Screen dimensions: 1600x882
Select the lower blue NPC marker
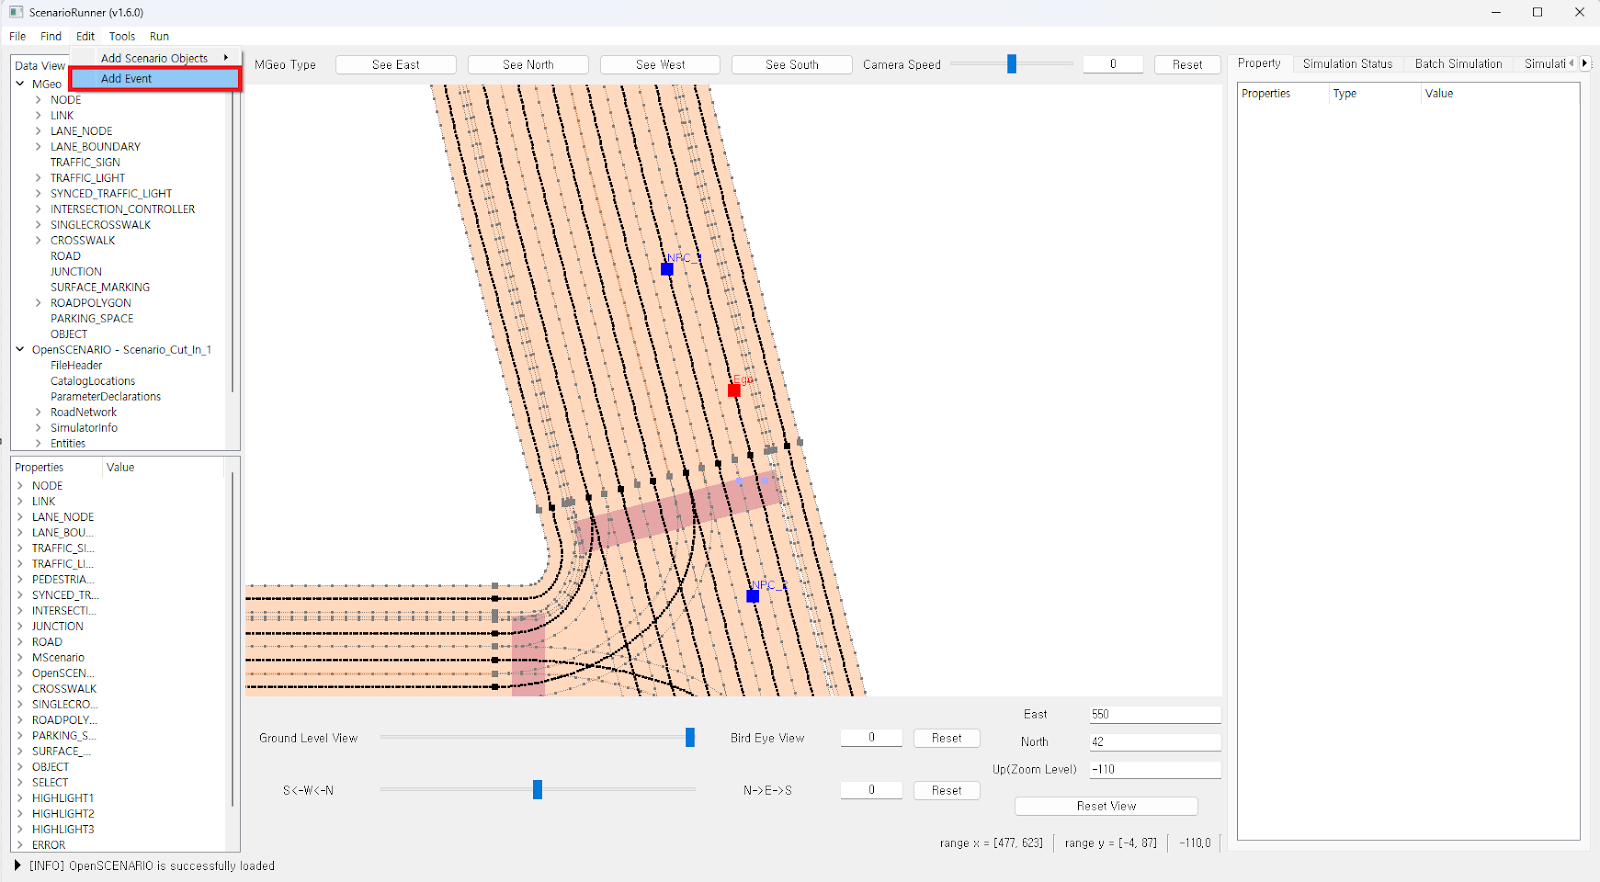tap(752, 596)
